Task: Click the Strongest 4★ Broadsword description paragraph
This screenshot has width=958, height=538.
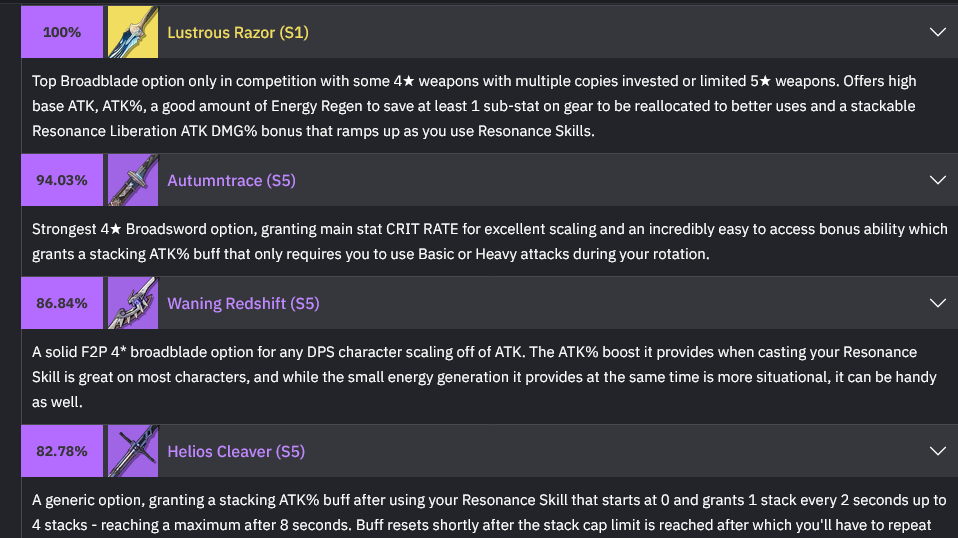Action: (489, 241)
